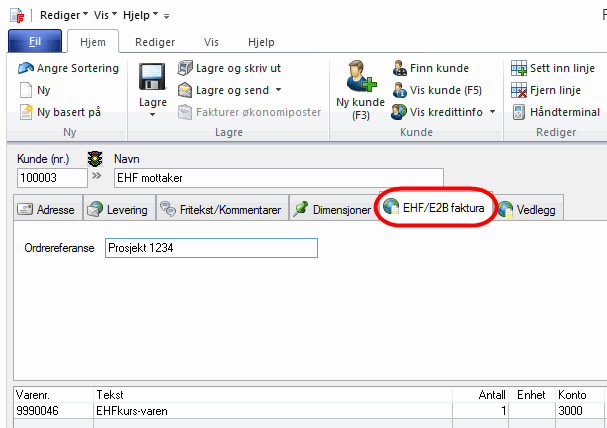Select the EHF/E2B faktura tab
The width and height of the screenshot is (607, 428).
[x=436, y=209]
